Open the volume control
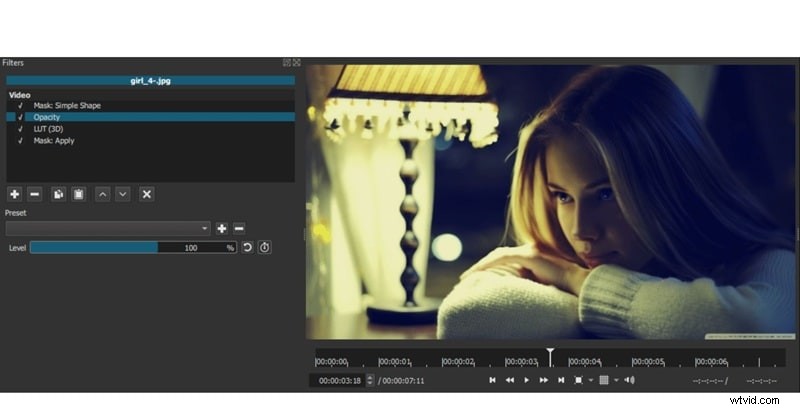800x410 pixels. coord(630,380)
